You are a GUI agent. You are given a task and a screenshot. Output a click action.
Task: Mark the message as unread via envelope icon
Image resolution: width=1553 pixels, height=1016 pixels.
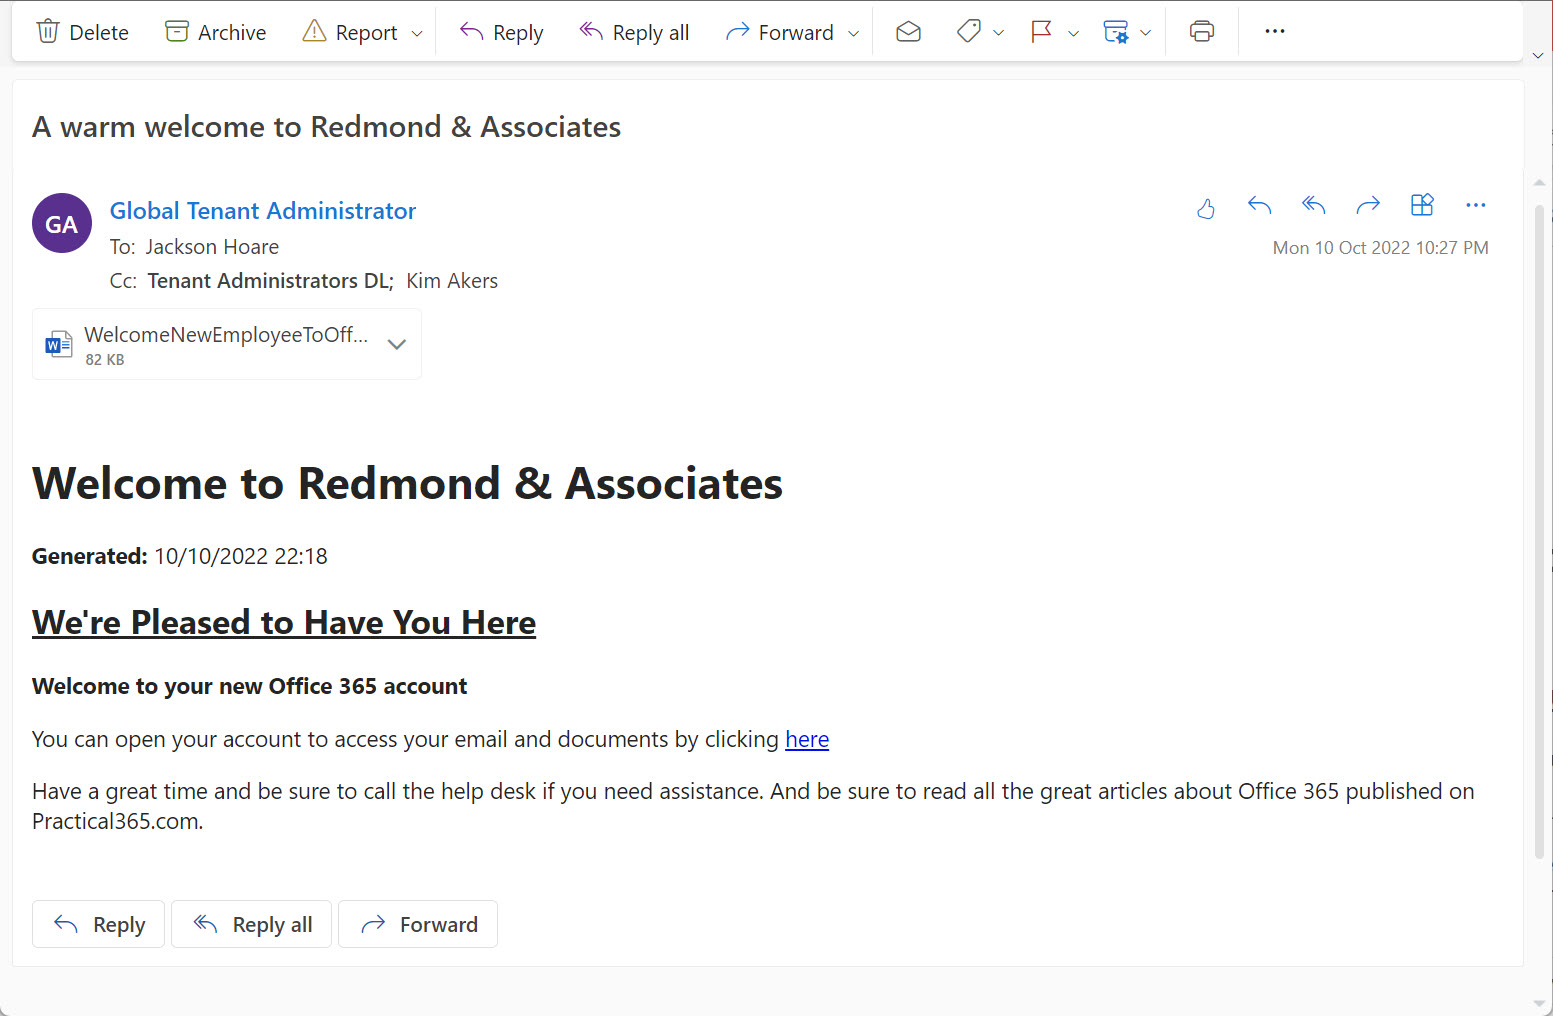point(908,31)
